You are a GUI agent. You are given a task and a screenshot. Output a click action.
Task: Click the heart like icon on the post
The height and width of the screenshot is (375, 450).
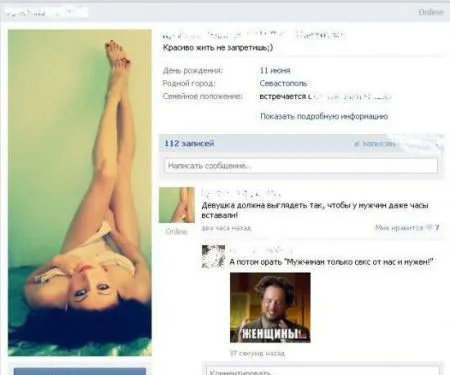coord(429,228)
